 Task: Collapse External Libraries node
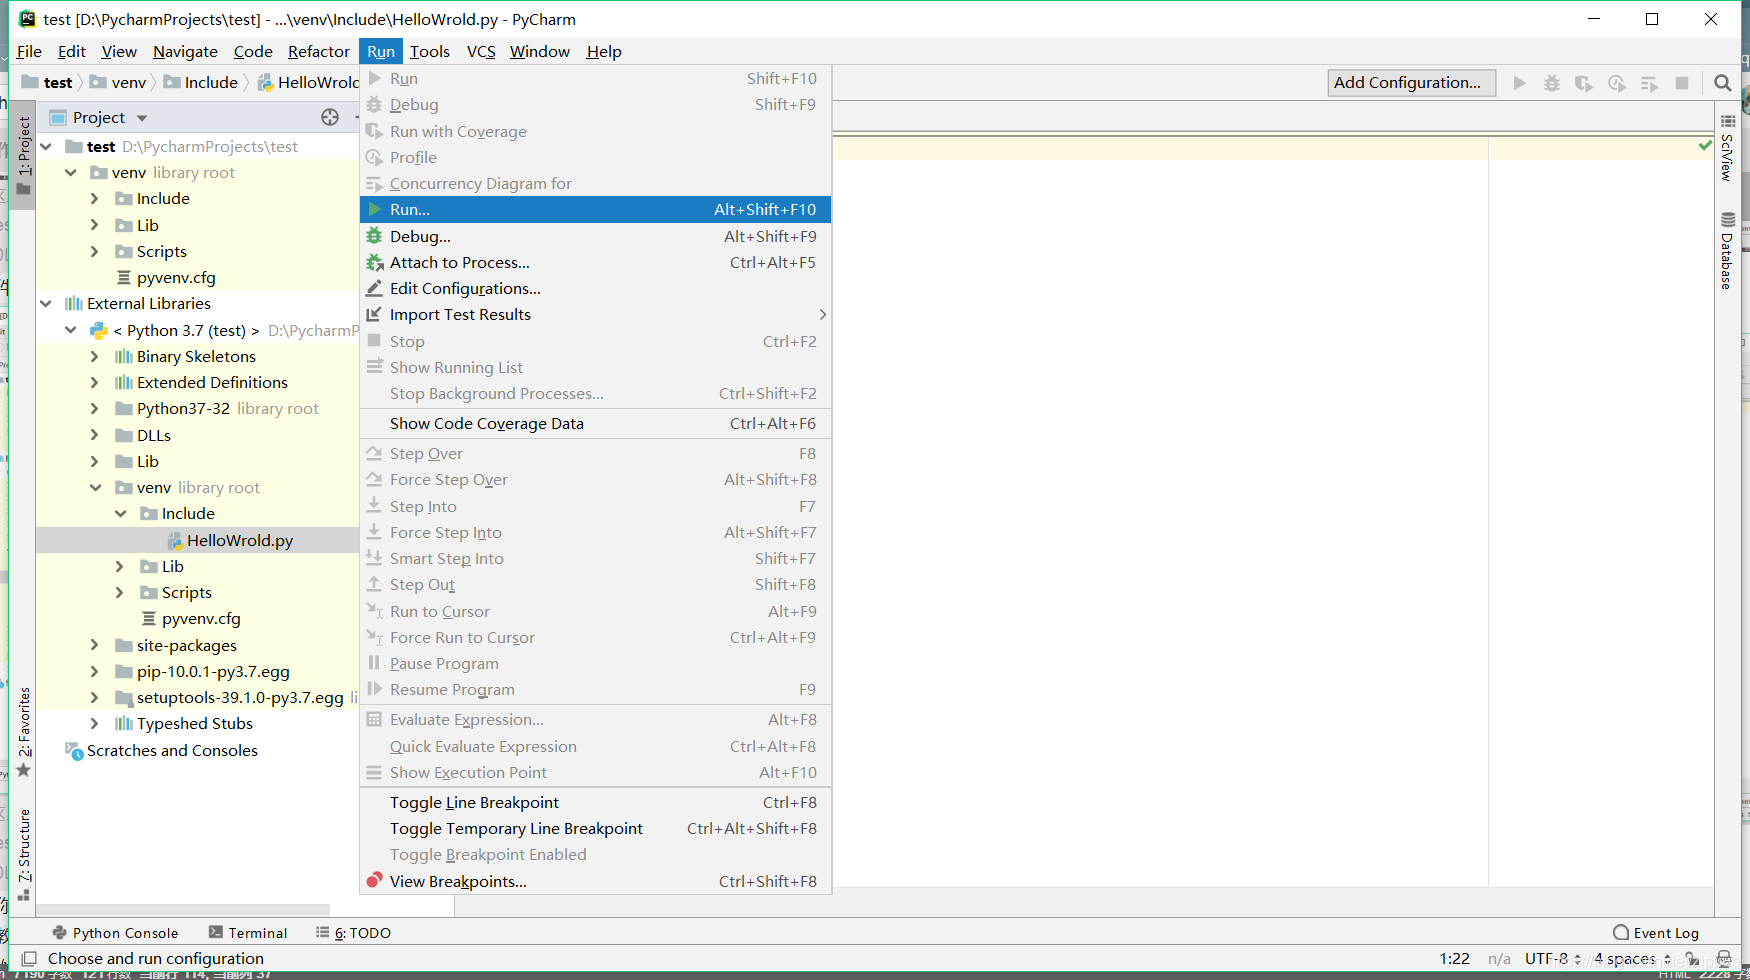tap(46, 303)
